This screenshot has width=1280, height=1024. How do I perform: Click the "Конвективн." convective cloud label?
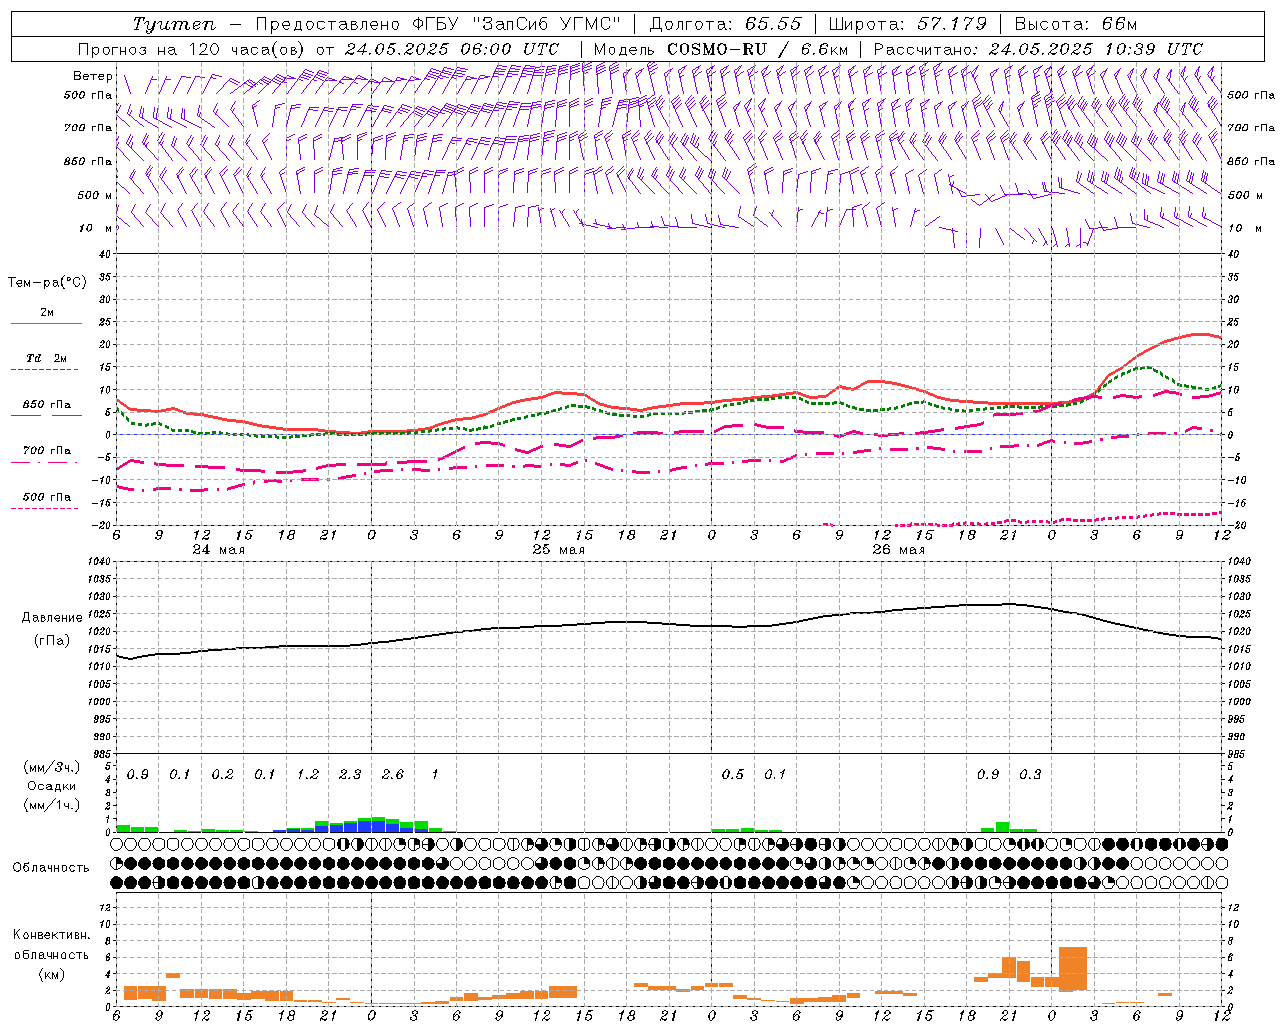pyautogui.click(x=51, y=935)
